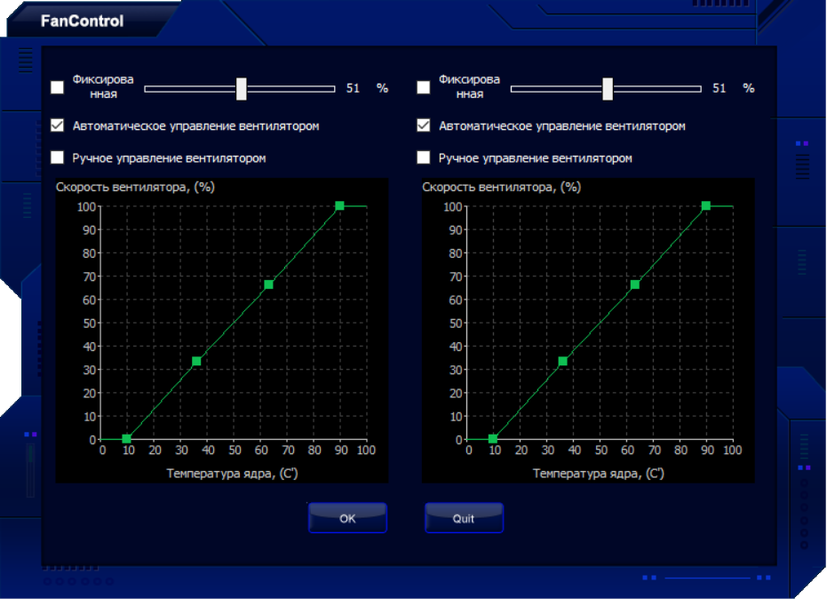Select right graph curve point at 10°C
Image resolution: width=827 pixels, height=600 pixels.
click(x=493, y=439)
